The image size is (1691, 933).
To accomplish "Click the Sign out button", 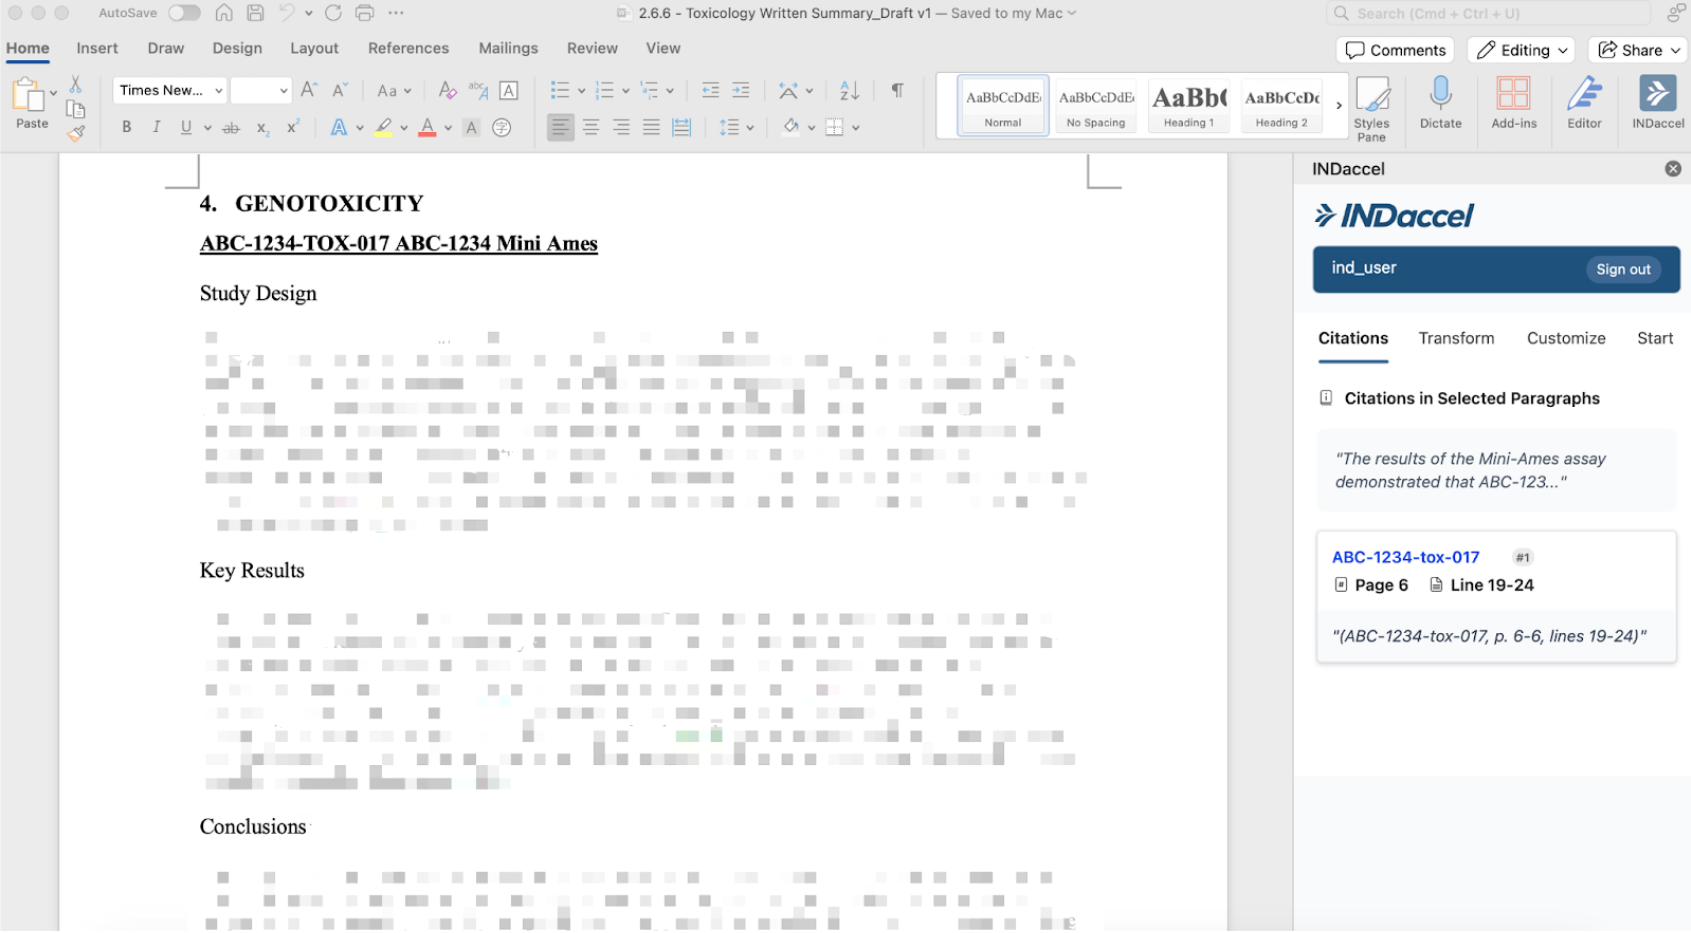I will (1622, 269).
